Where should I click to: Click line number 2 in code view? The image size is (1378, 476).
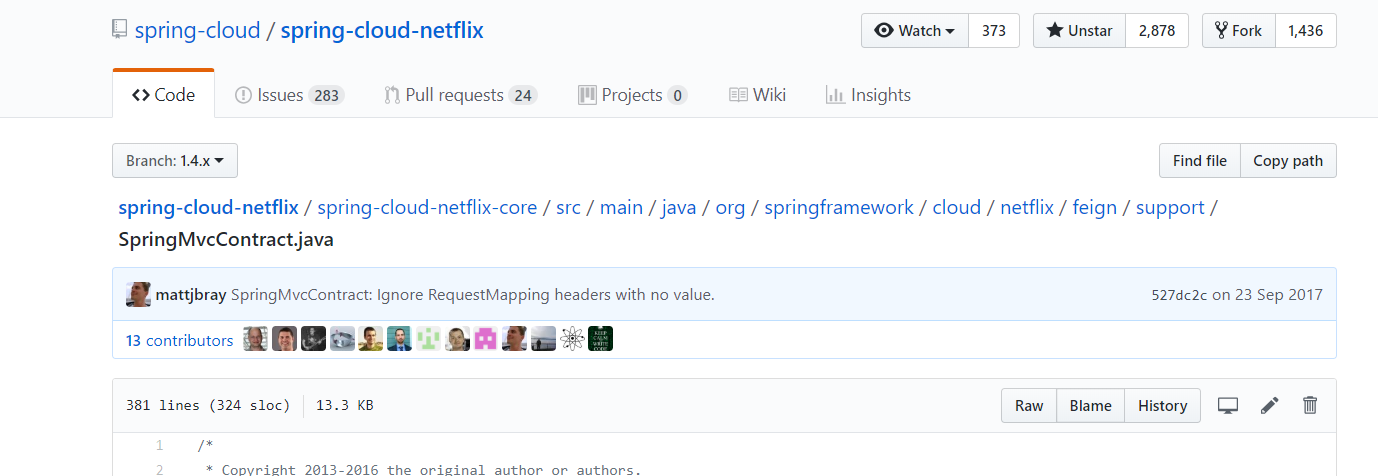(x=160, y=469)
